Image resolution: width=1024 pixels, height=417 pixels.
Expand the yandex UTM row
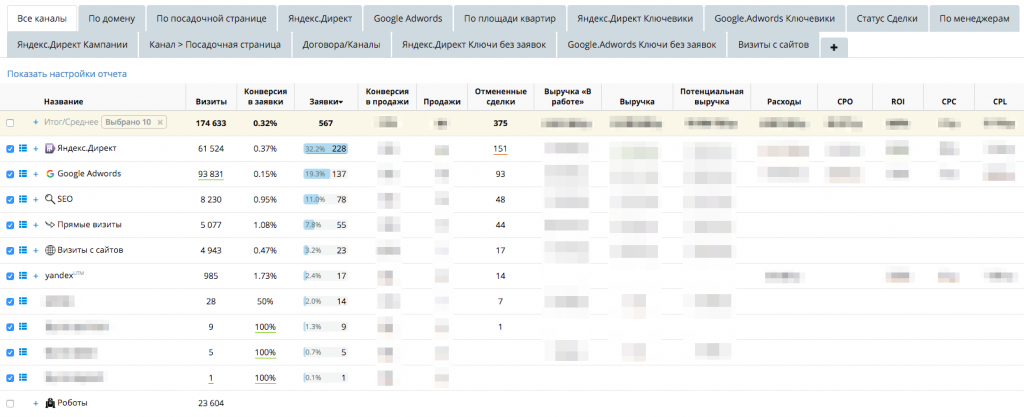click(36, 276)
